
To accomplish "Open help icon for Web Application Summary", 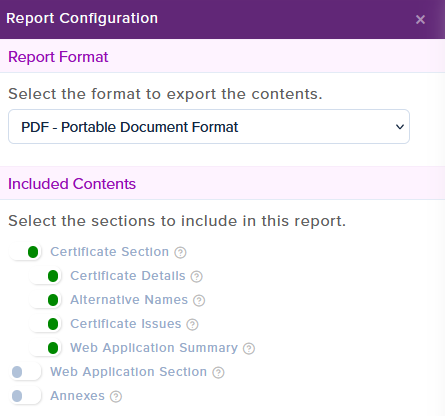I will pyautogui.click(x=249, y=348).
